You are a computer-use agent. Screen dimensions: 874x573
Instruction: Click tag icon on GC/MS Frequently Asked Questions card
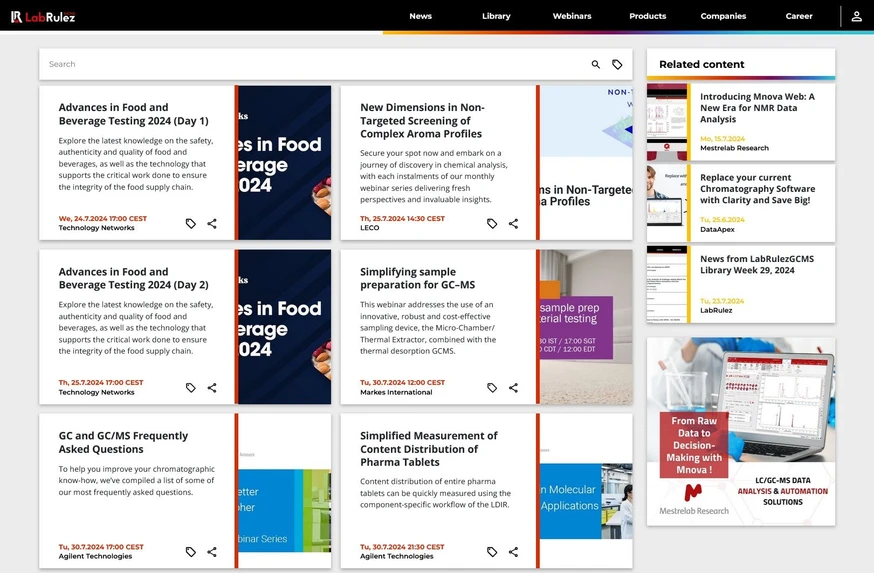coord(191,552)
